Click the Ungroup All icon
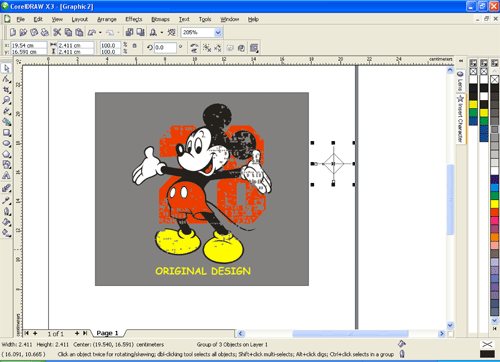The height and width of the screenshot is (362, 500). point(218,48)
